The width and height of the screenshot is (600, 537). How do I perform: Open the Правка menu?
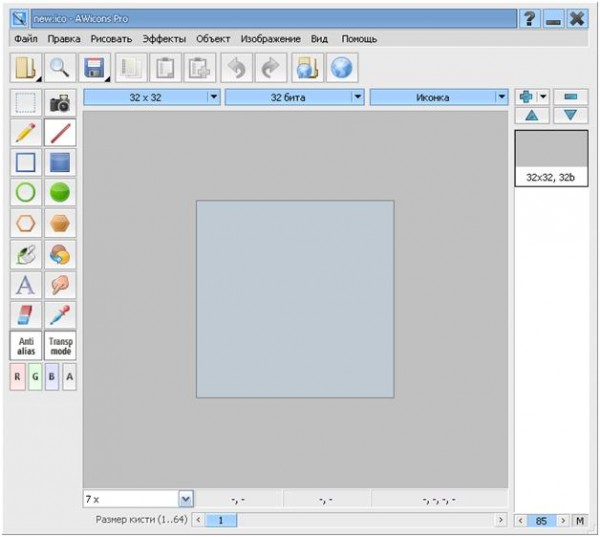point(64,39)
